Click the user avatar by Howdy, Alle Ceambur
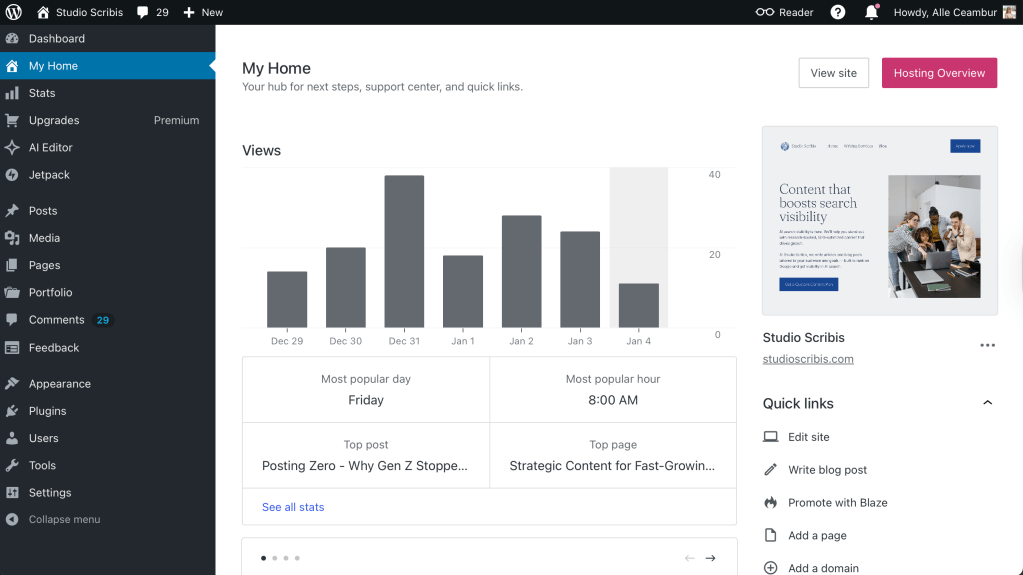 (1009, 12)
